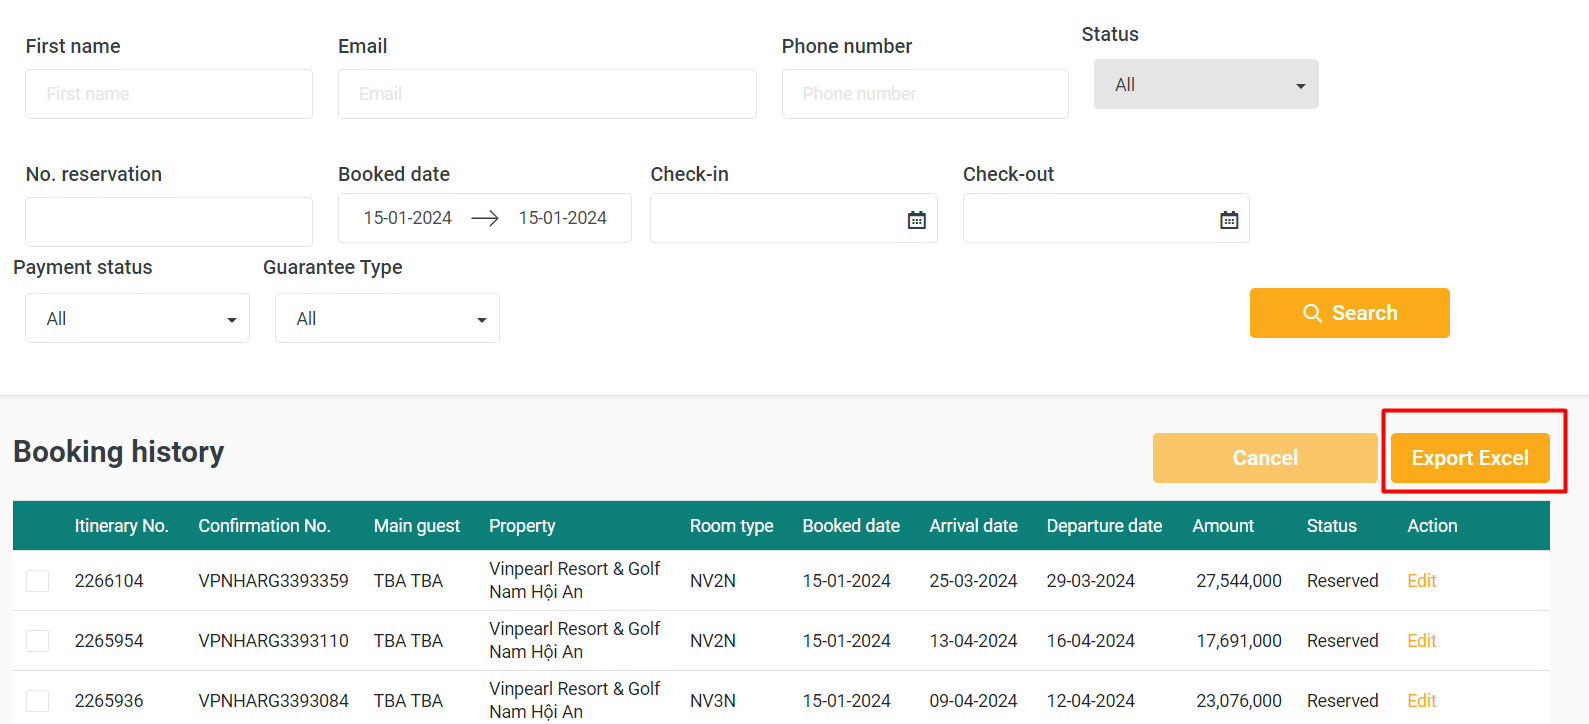Open the Check-in calendar icon
This screenshot has width=1589, height=724.
(916, 220)
